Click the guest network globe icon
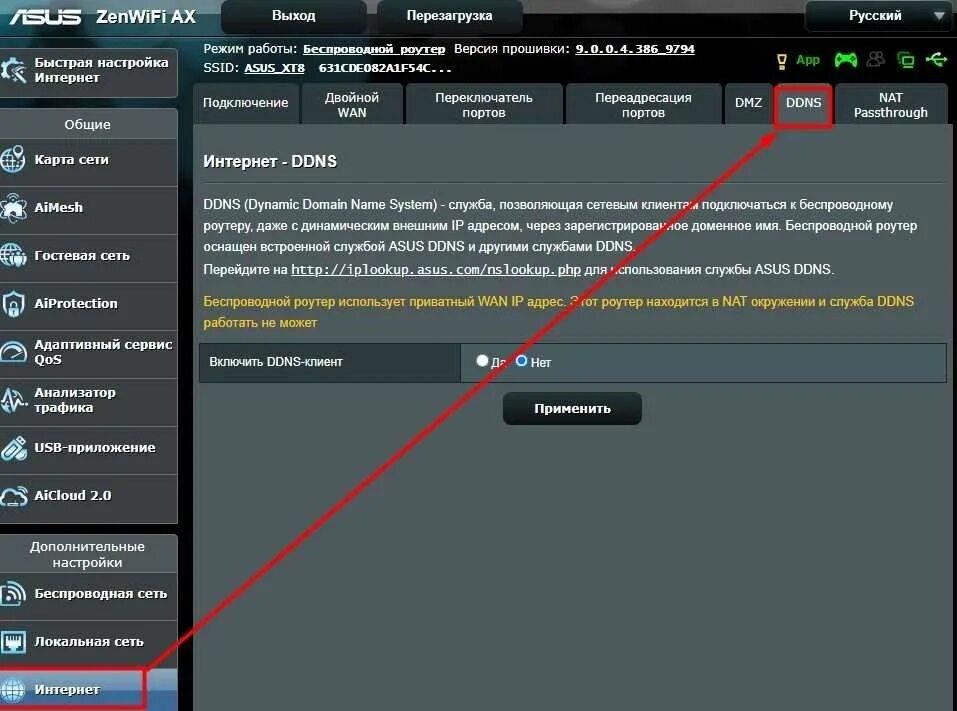Viewport: 957px width, 711px height. [x=13, y=255]
